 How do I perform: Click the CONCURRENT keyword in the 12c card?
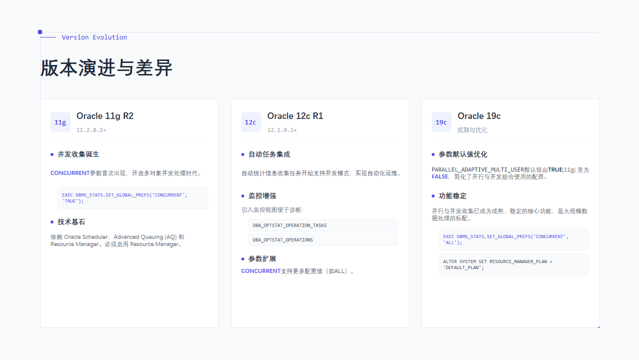(x=261, y=271)
